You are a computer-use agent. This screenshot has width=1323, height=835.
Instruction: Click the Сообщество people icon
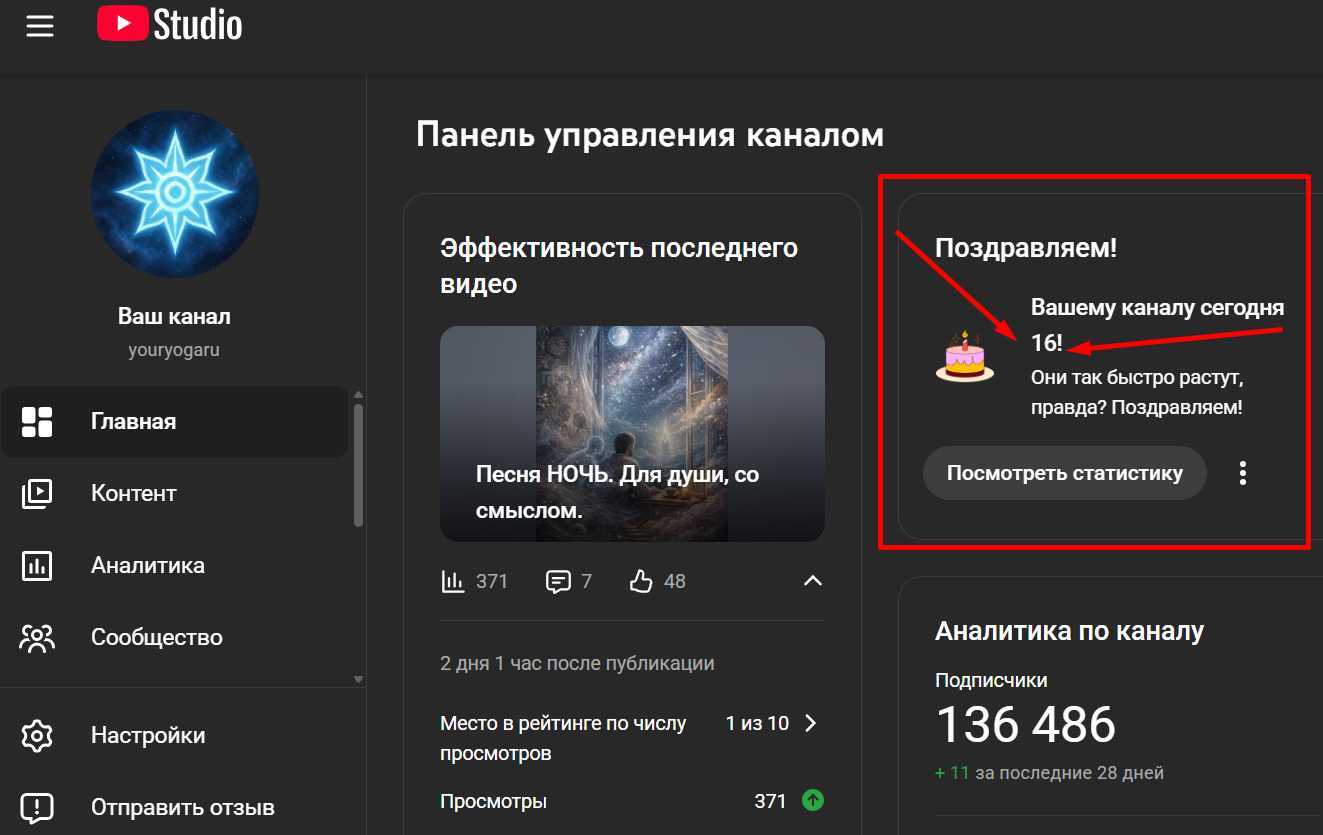tap(37, 637)
